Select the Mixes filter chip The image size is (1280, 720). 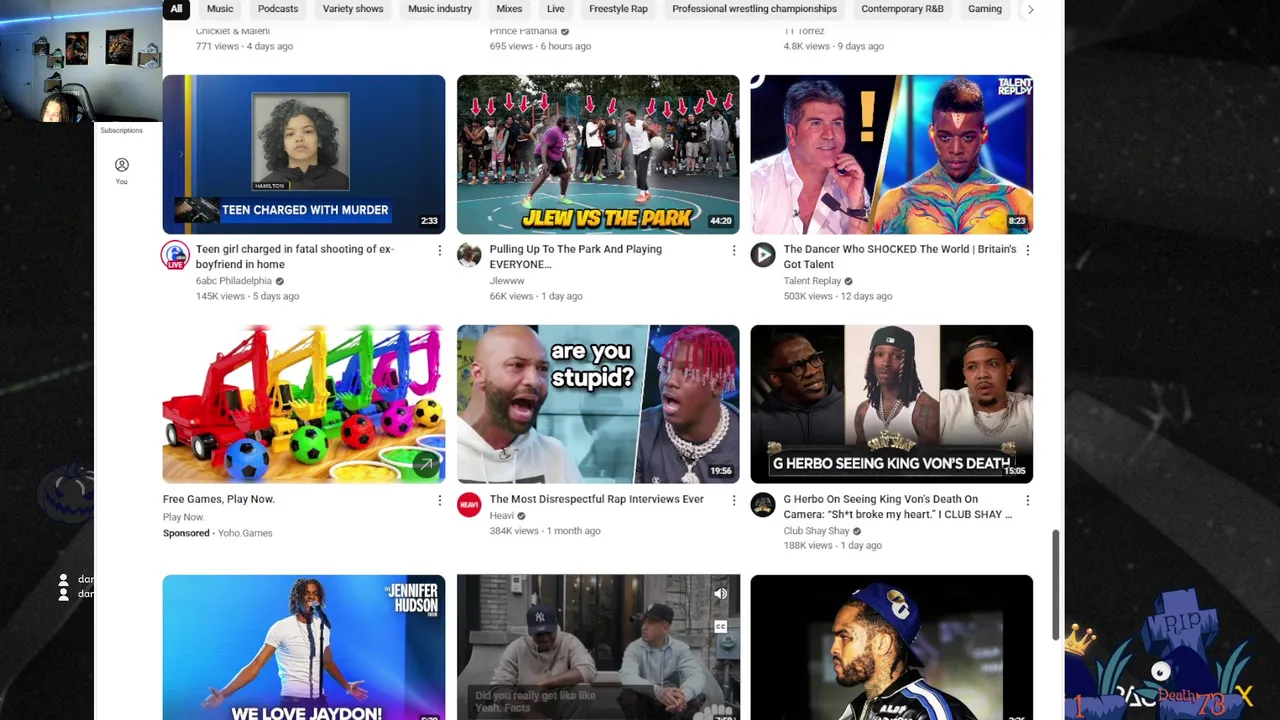coord(509,9)
